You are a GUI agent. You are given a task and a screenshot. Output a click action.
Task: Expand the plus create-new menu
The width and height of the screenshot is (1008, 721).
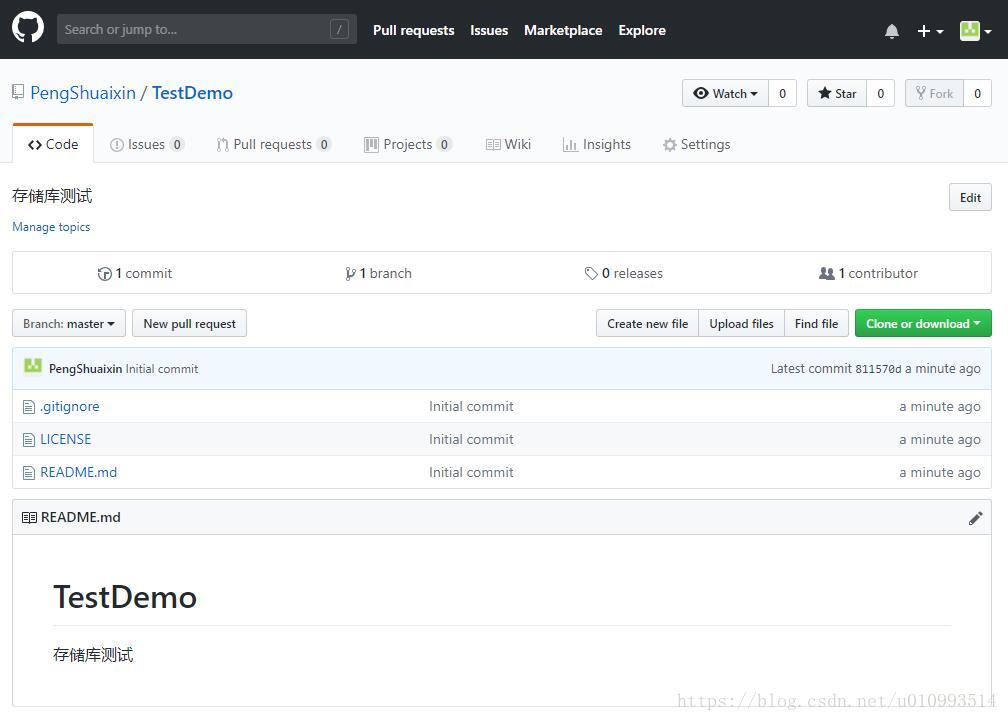930,31
